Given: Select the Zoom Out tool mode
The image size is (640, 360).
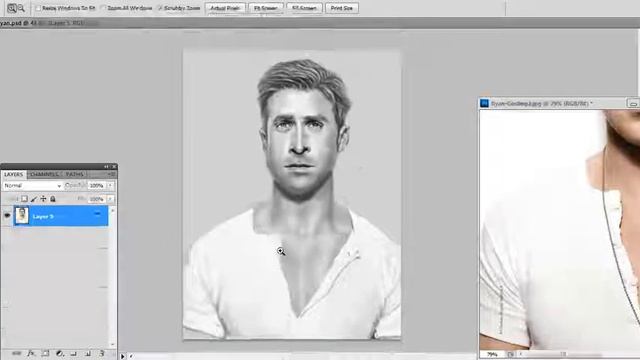Looking at the screenshot, I should click(21, 8).
